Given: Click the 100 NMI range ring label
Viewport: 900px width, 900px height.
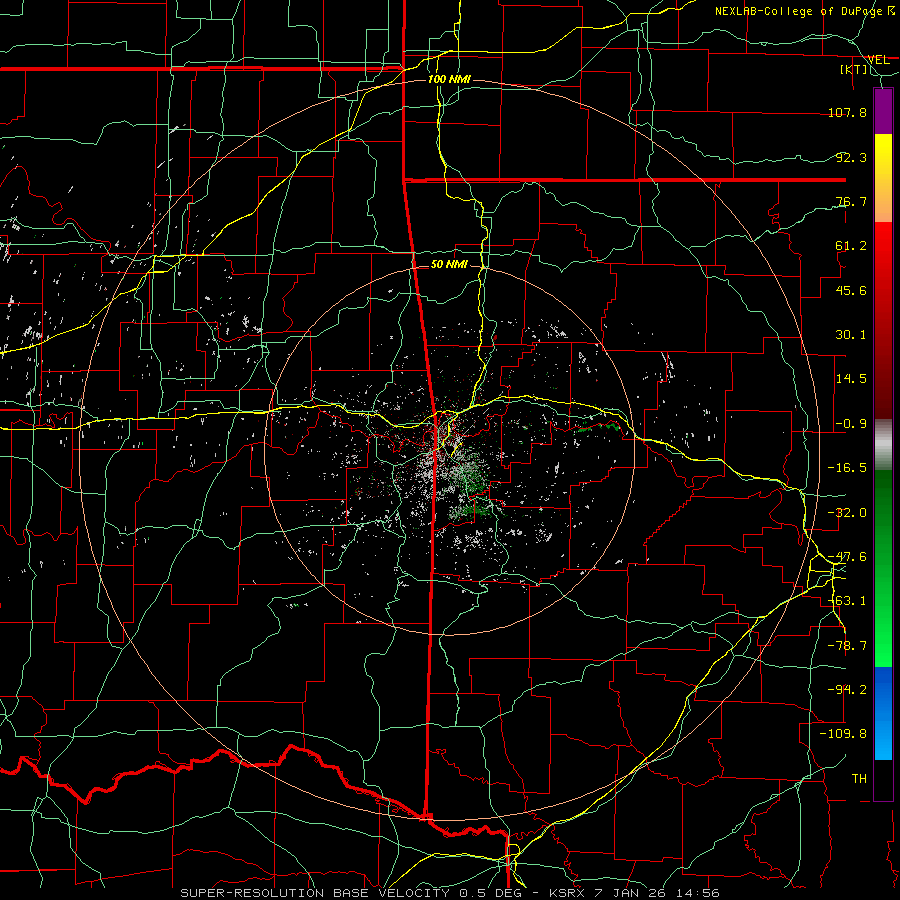Looking at the screenshot, I should [449, 79].
